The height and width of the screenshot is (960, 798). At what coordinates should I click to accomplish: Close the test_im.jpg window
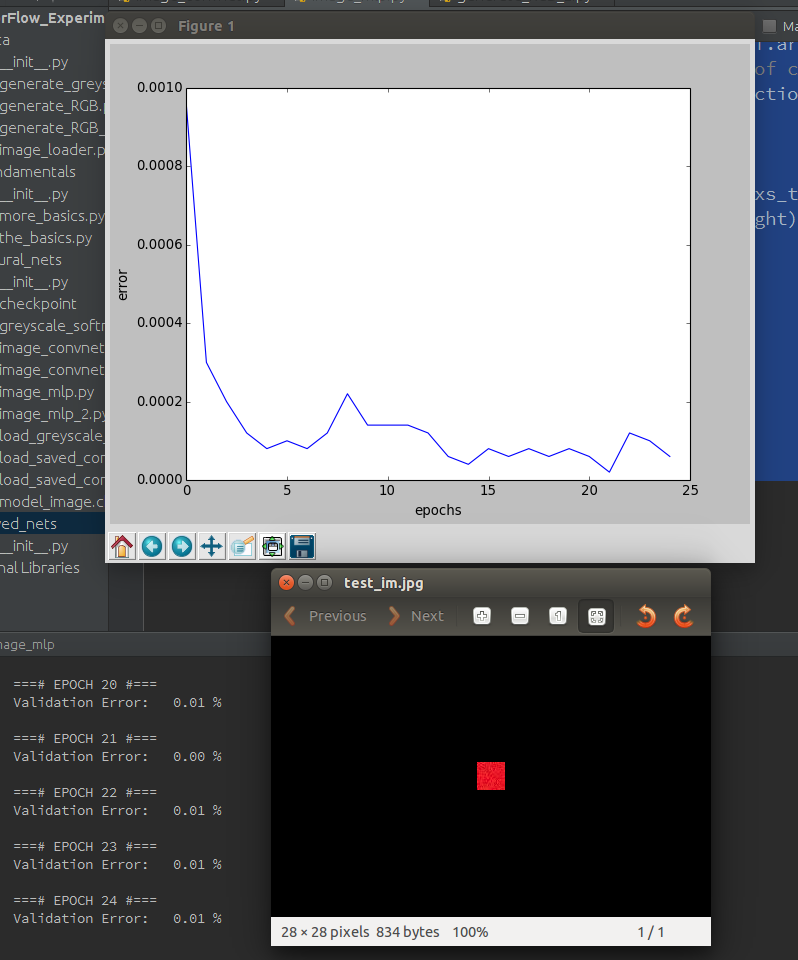point(286,582)
